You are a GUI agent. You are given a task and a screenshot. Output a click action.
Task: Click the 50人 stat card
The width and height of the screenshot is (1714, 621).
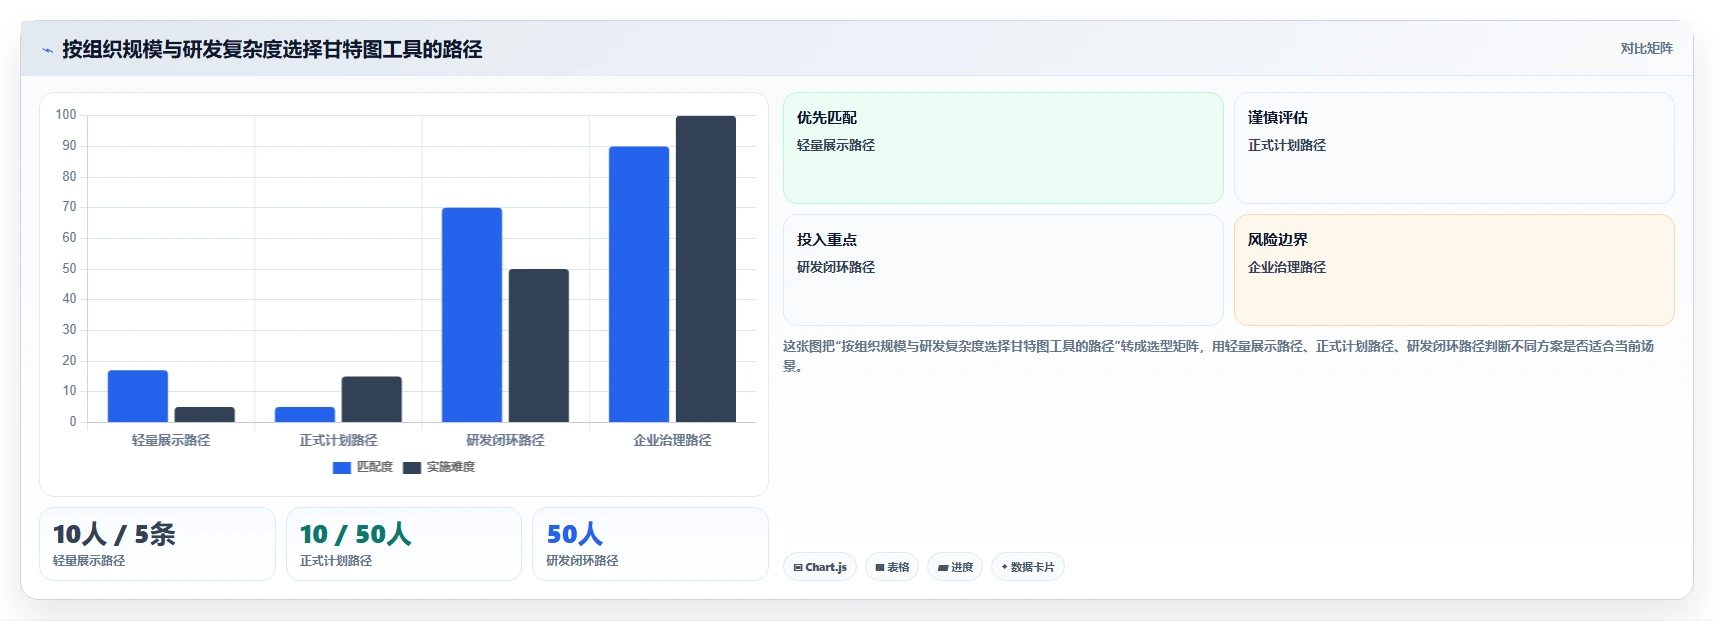pyautogui.click(x=650, y=544)
